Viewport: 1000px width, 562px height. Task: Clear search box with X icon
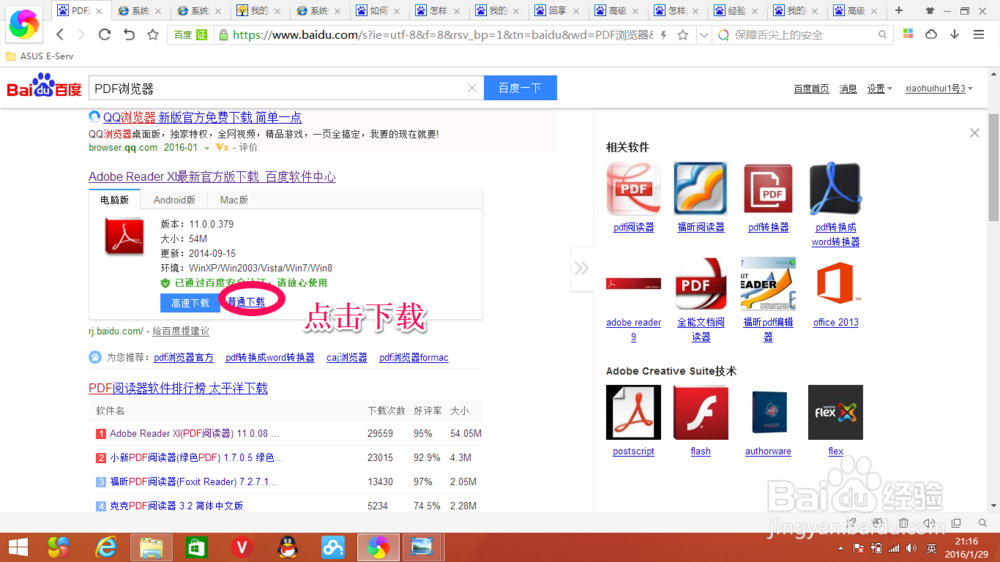(x=472, y=88)
